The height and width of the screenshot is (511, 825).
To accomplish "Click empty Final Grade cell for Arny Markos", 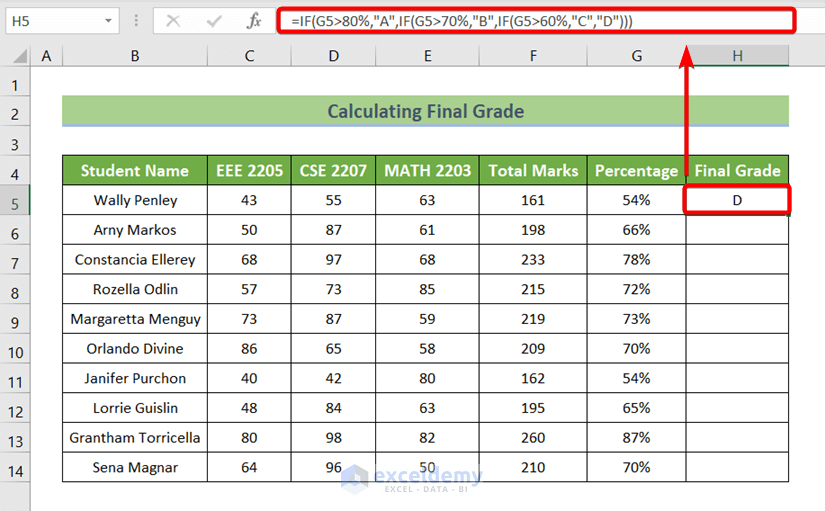I will coord(738,230).
